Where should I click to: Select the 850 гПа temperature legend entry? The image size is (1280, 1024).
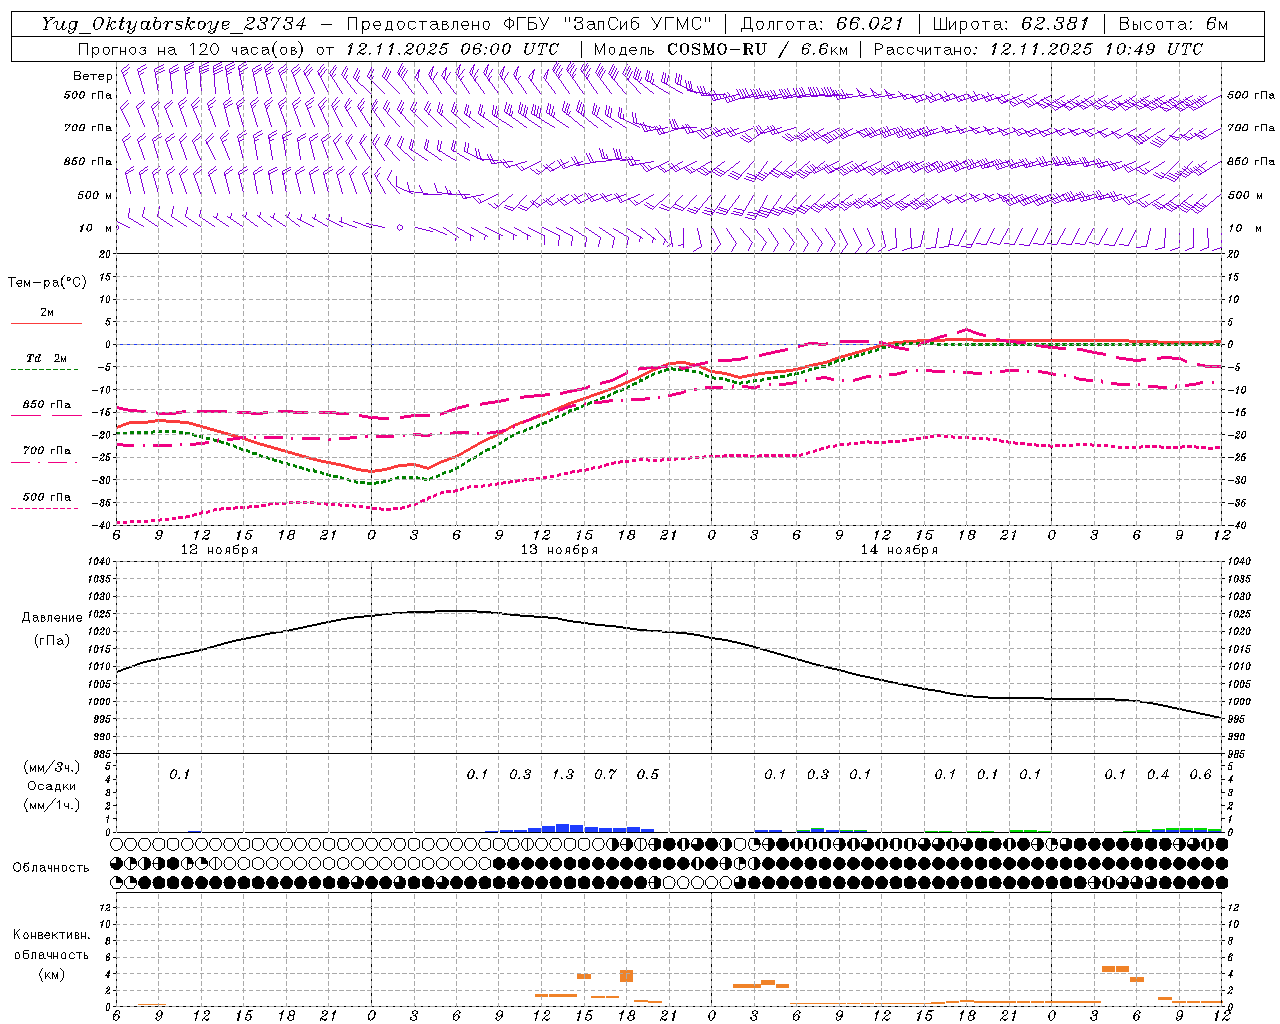coord(47,404)
